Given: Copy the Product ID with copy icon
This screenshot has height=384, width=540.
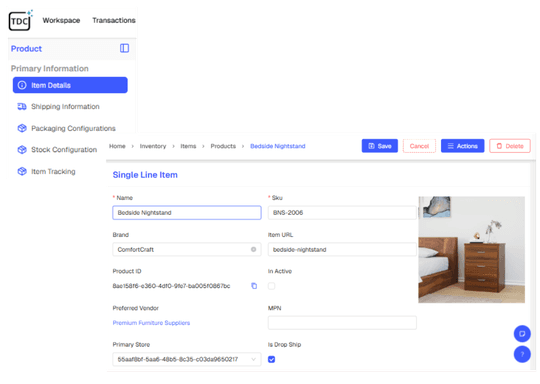Looking at the screenshot, I should point(254,286).
